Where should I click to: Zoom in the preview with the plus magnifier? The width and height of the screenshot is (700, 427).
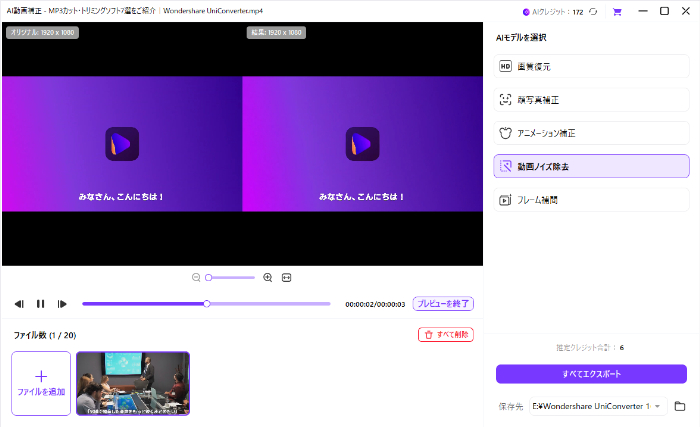[267, 277]
